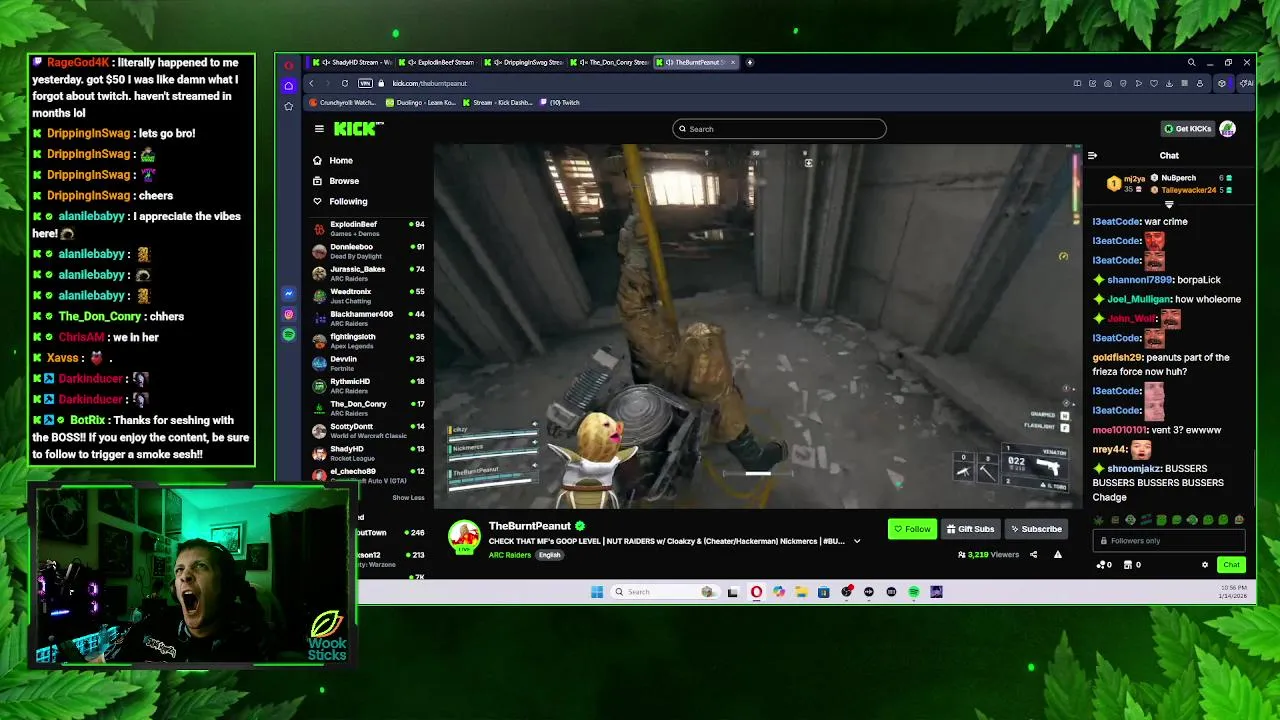
Task: Go to the Kick logo homepage
Action: tap(359, 128)
